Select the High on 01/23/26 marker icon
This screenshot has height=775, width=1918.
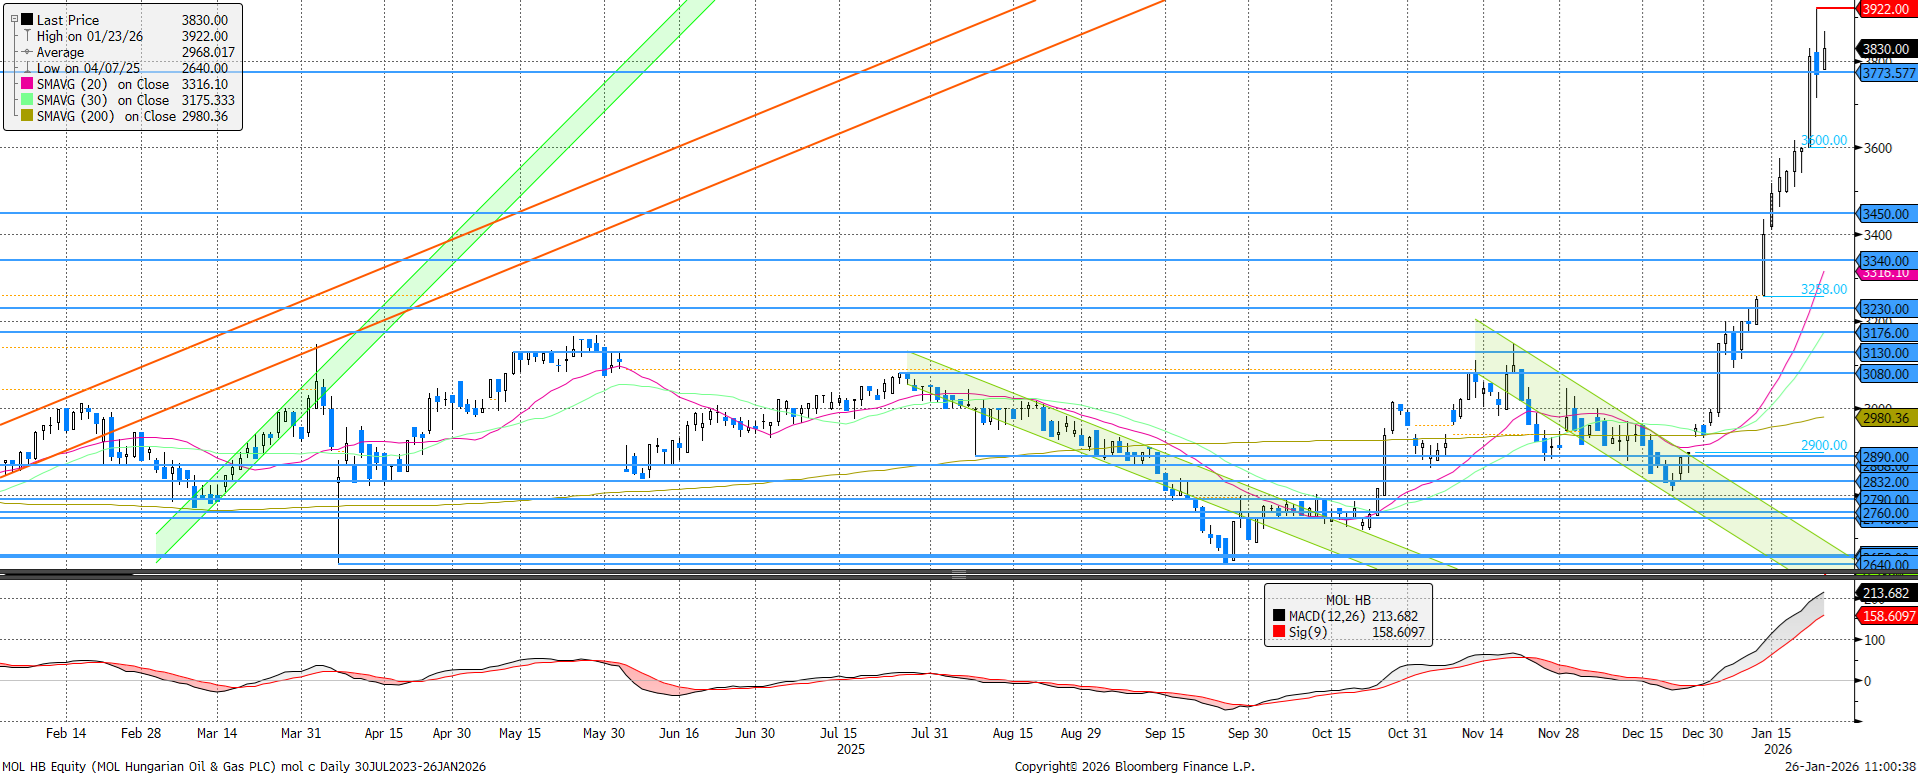(27, 36)
